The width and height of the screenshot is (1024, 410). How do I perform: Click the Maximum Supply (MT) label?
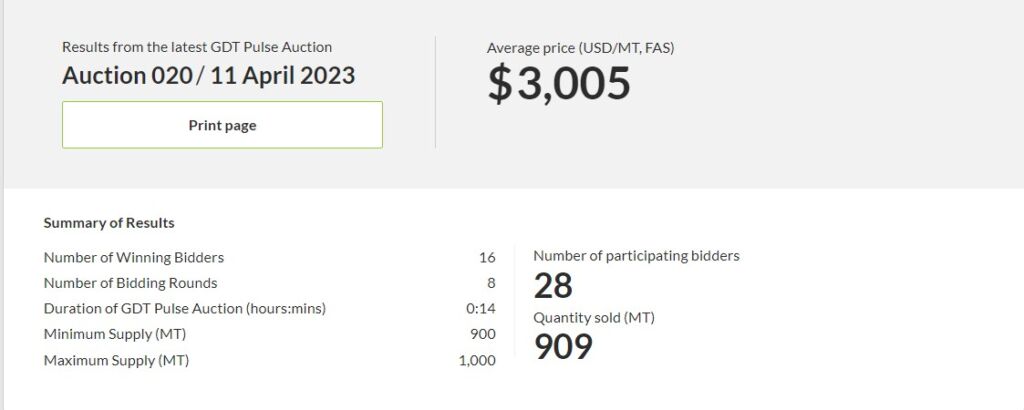116,360
